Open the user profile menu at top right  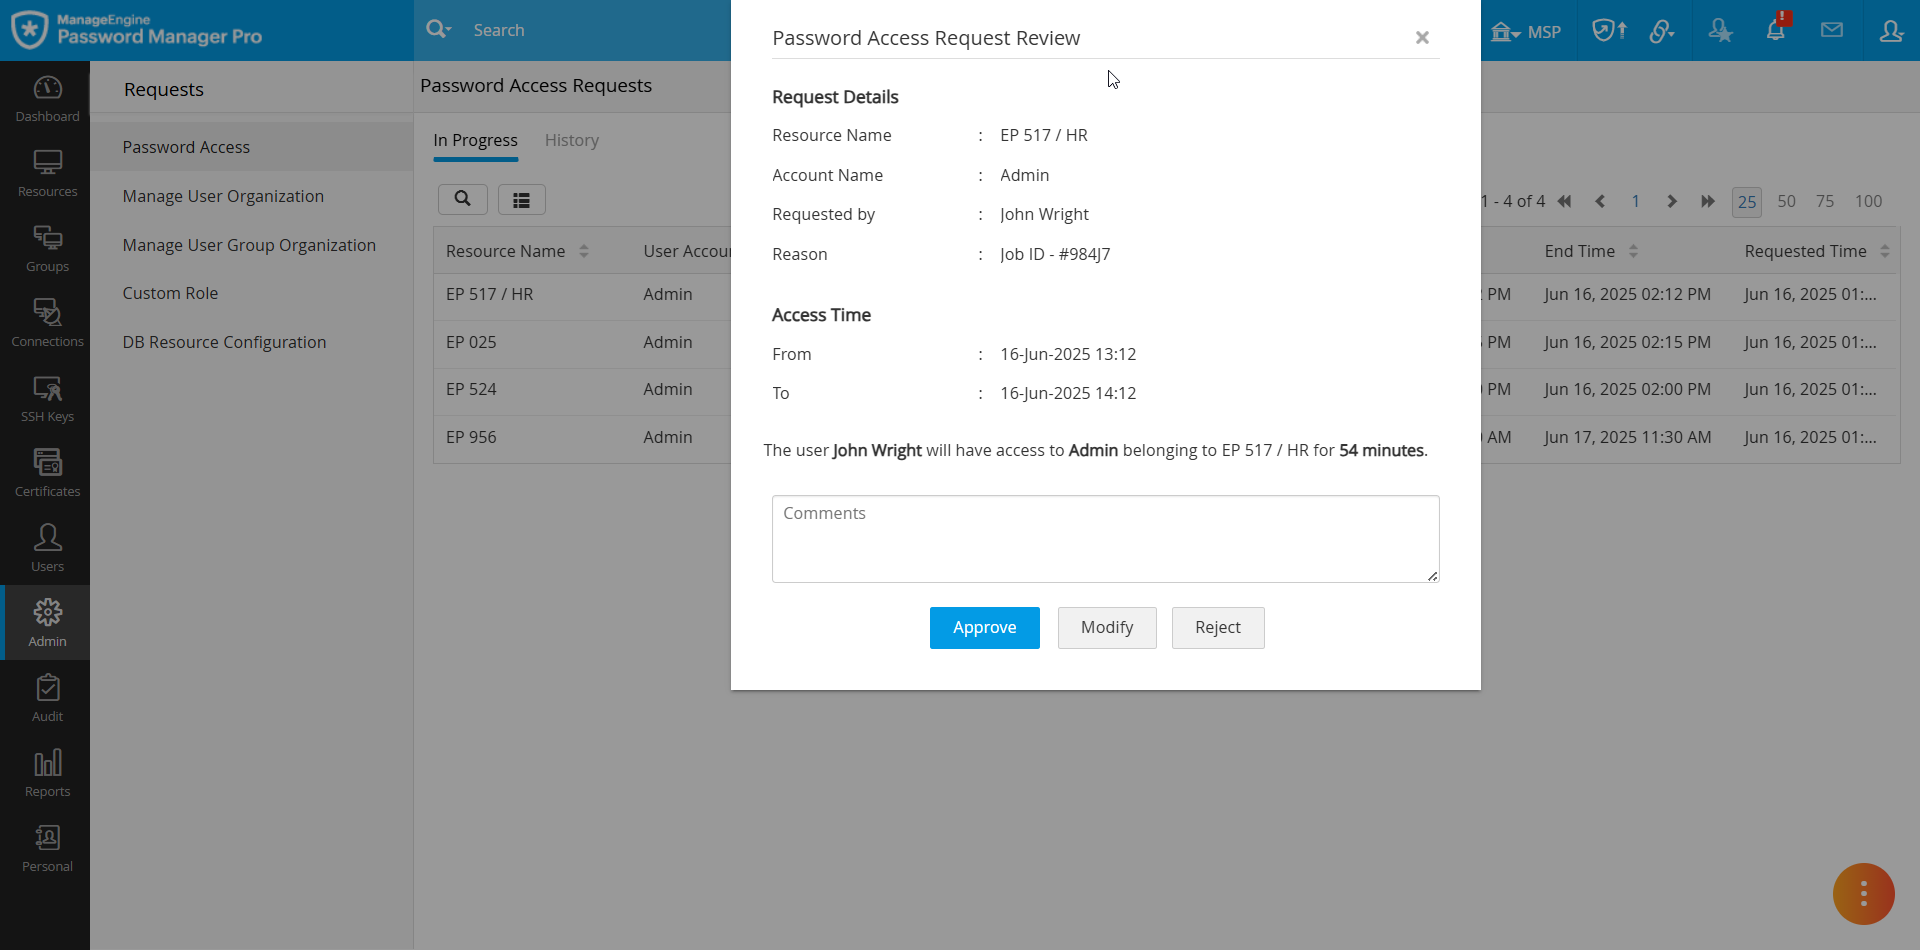(x=1892, y=31)
